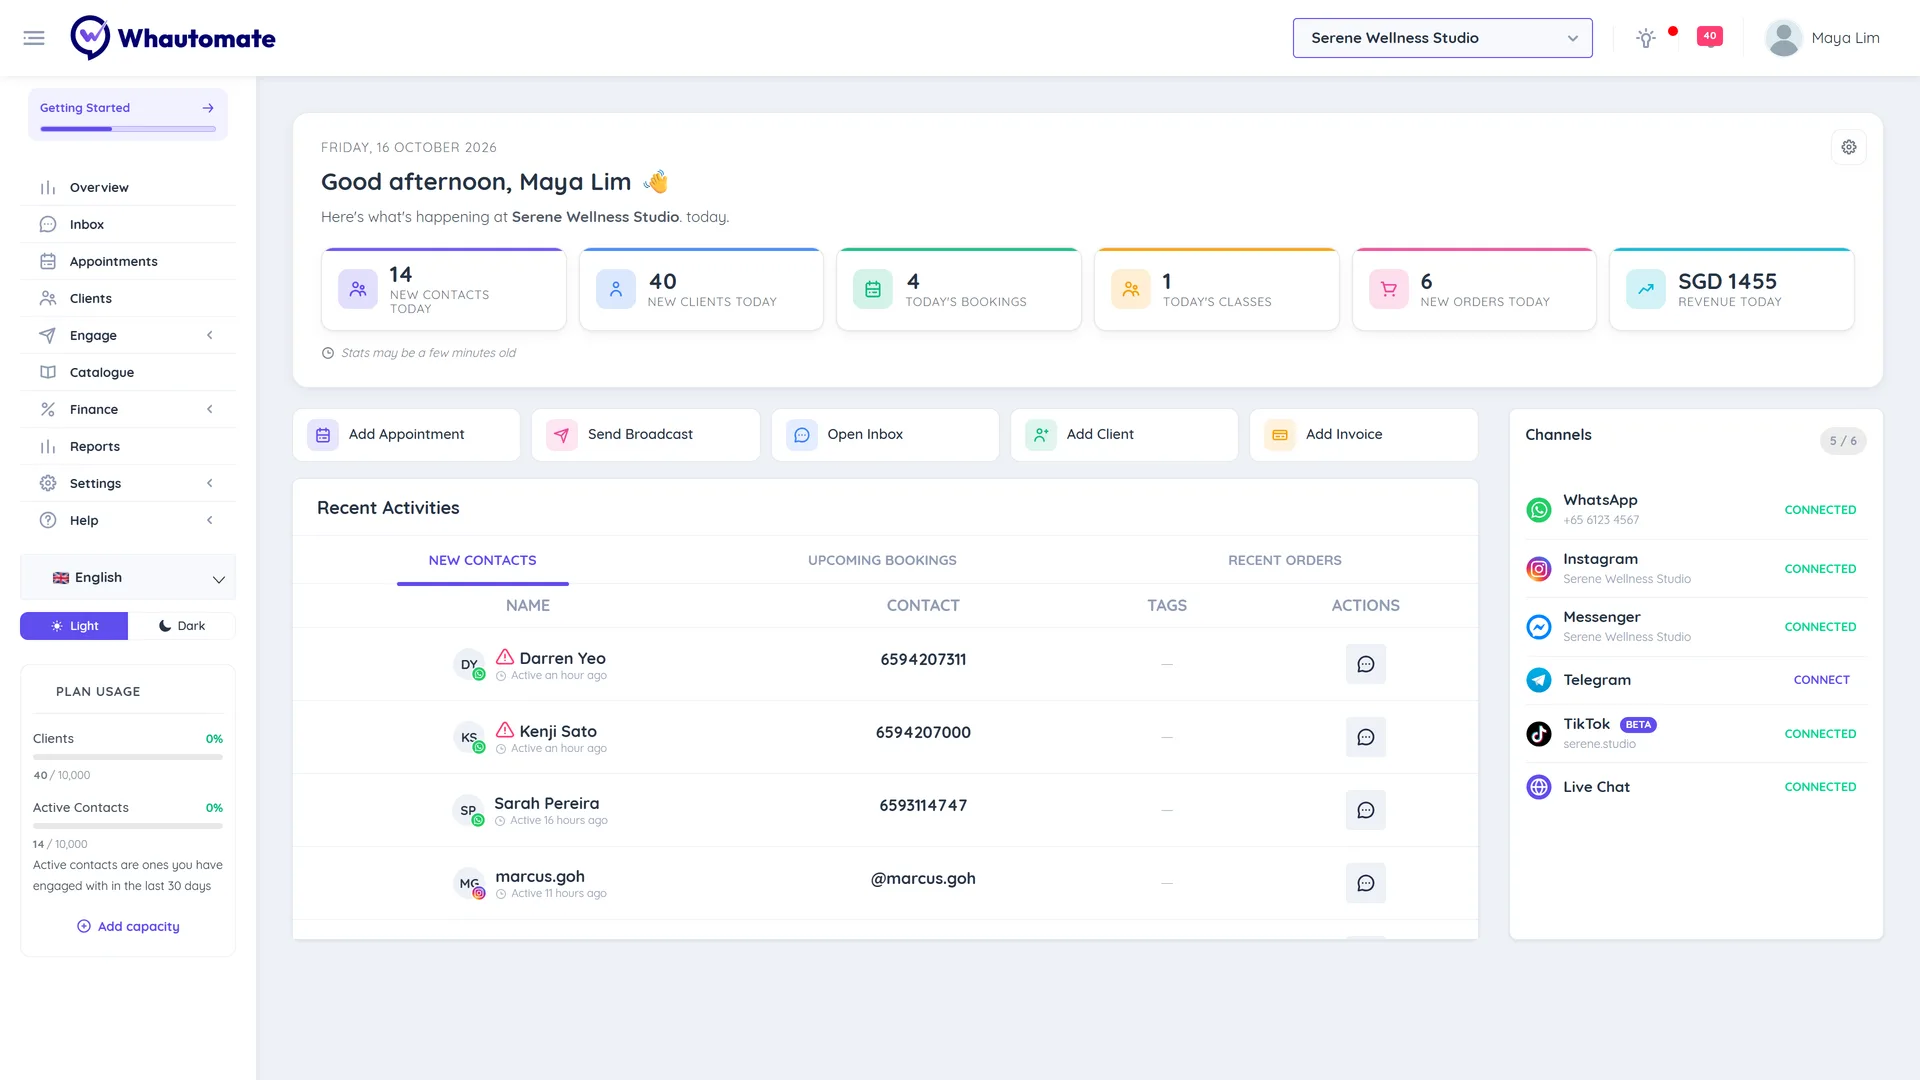1920x1080 pixels.
Task: Open the hamburger menu icon
Action: [34, 38]
